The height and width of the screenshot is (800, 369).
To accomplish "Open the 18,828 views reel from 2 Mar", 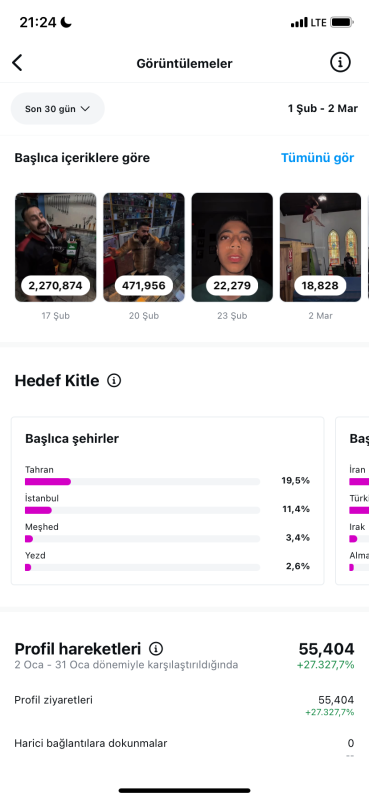I will point(321,247).
